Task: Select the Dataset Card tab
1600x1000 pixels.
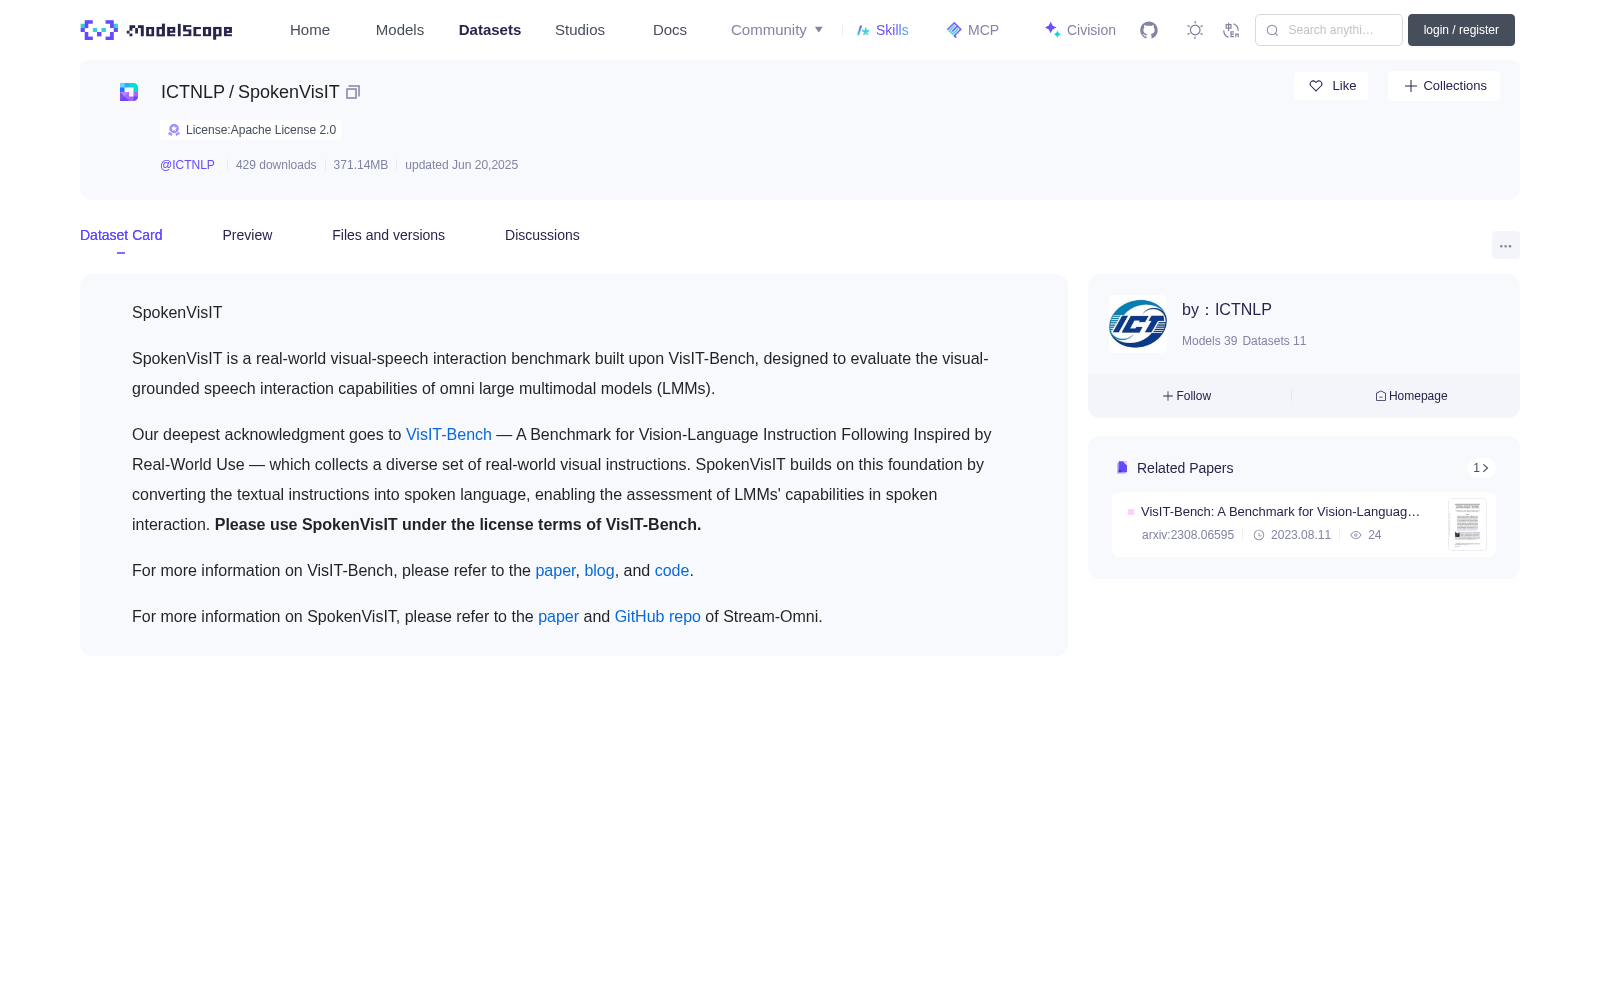Action: point(121,235)
